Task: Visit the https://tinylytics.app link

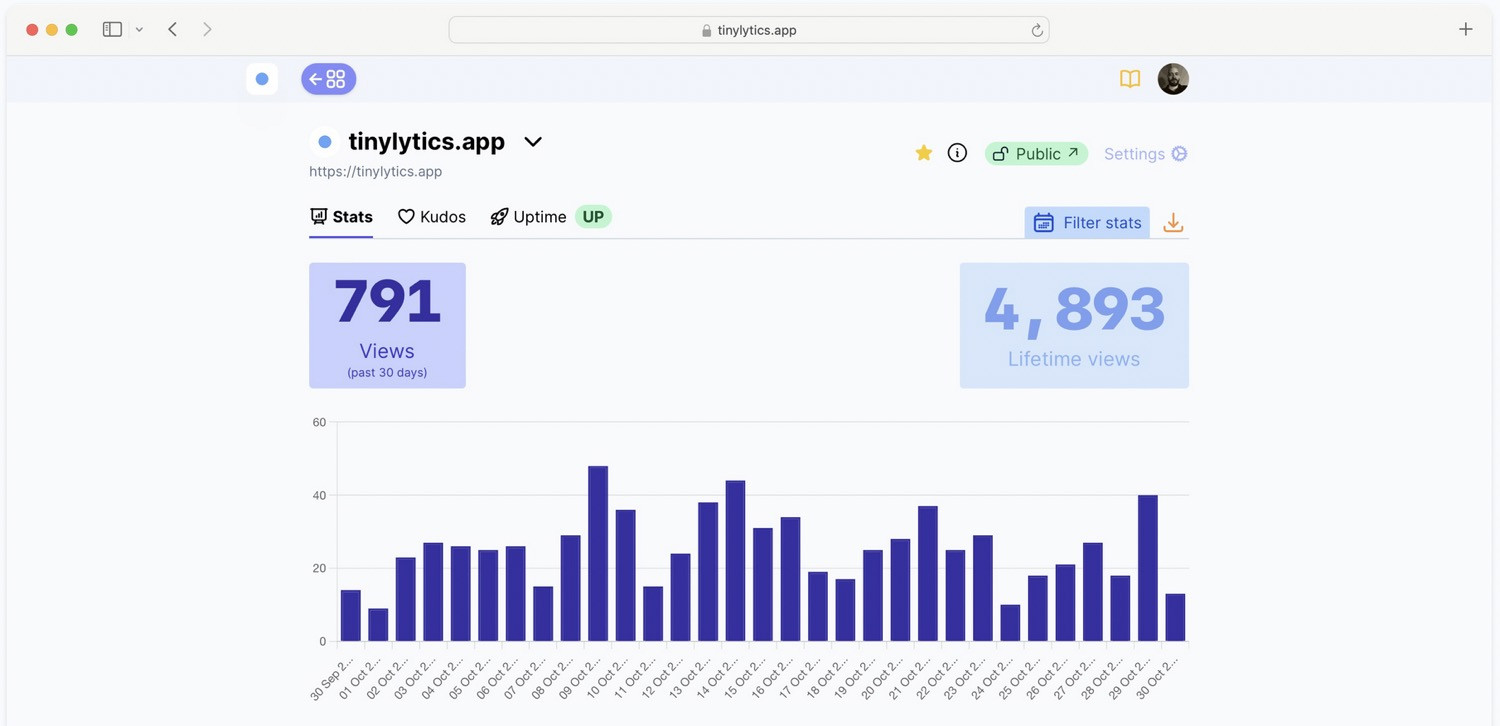Action: point(375,171)
